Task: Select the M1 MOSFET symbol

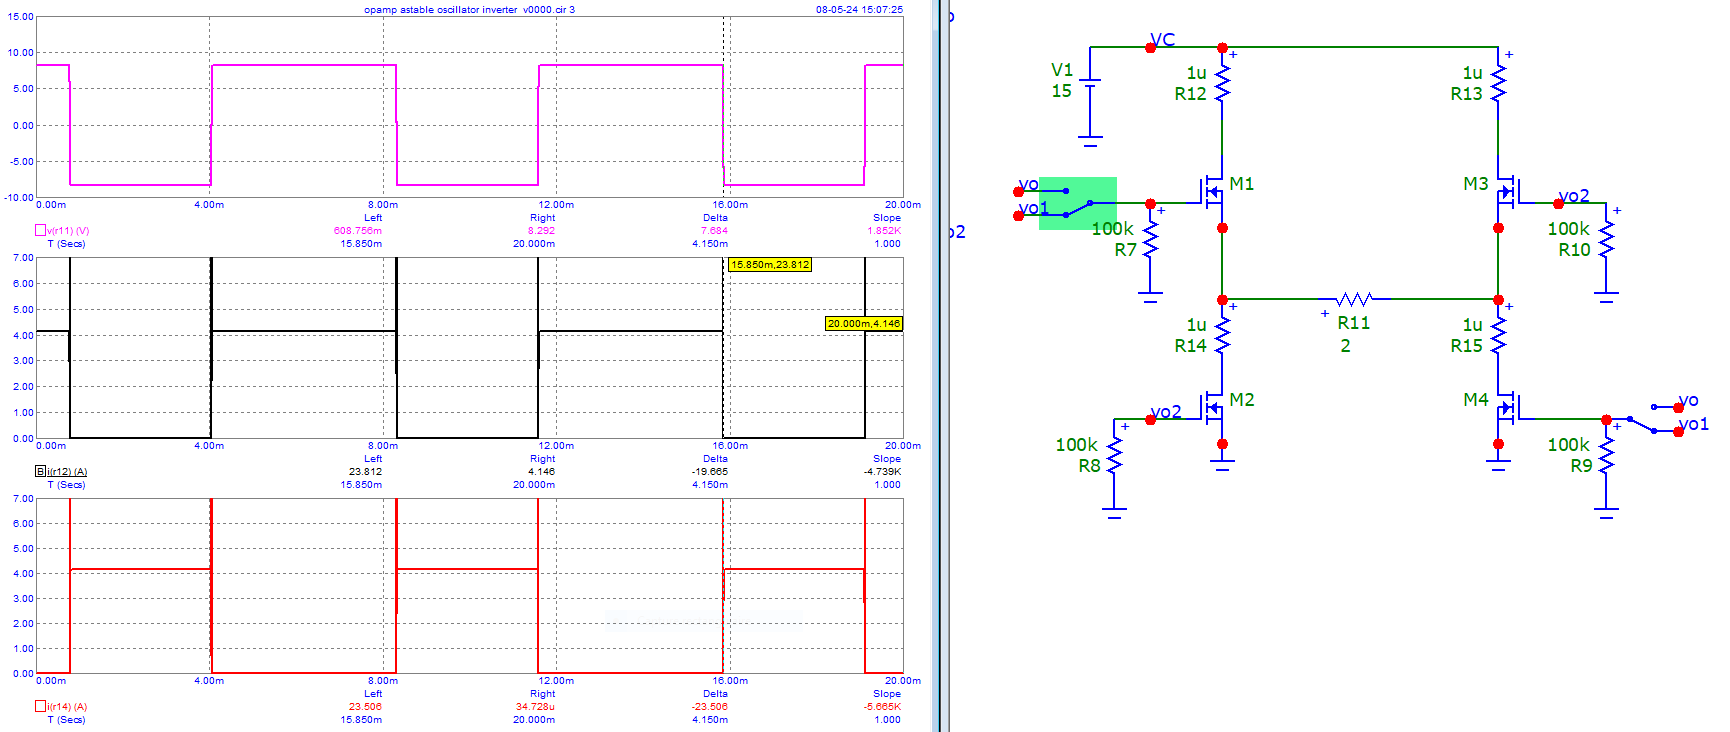Action: pos(1213,190)
